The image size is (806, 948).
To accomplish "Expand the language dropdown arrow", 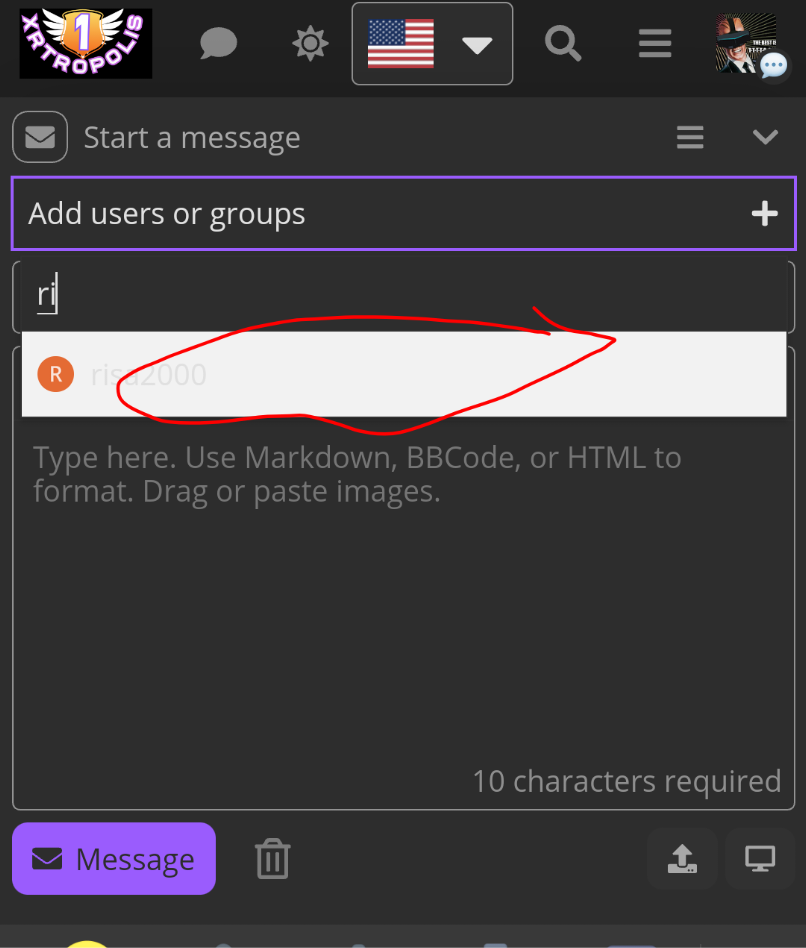I will click(477, 45).
